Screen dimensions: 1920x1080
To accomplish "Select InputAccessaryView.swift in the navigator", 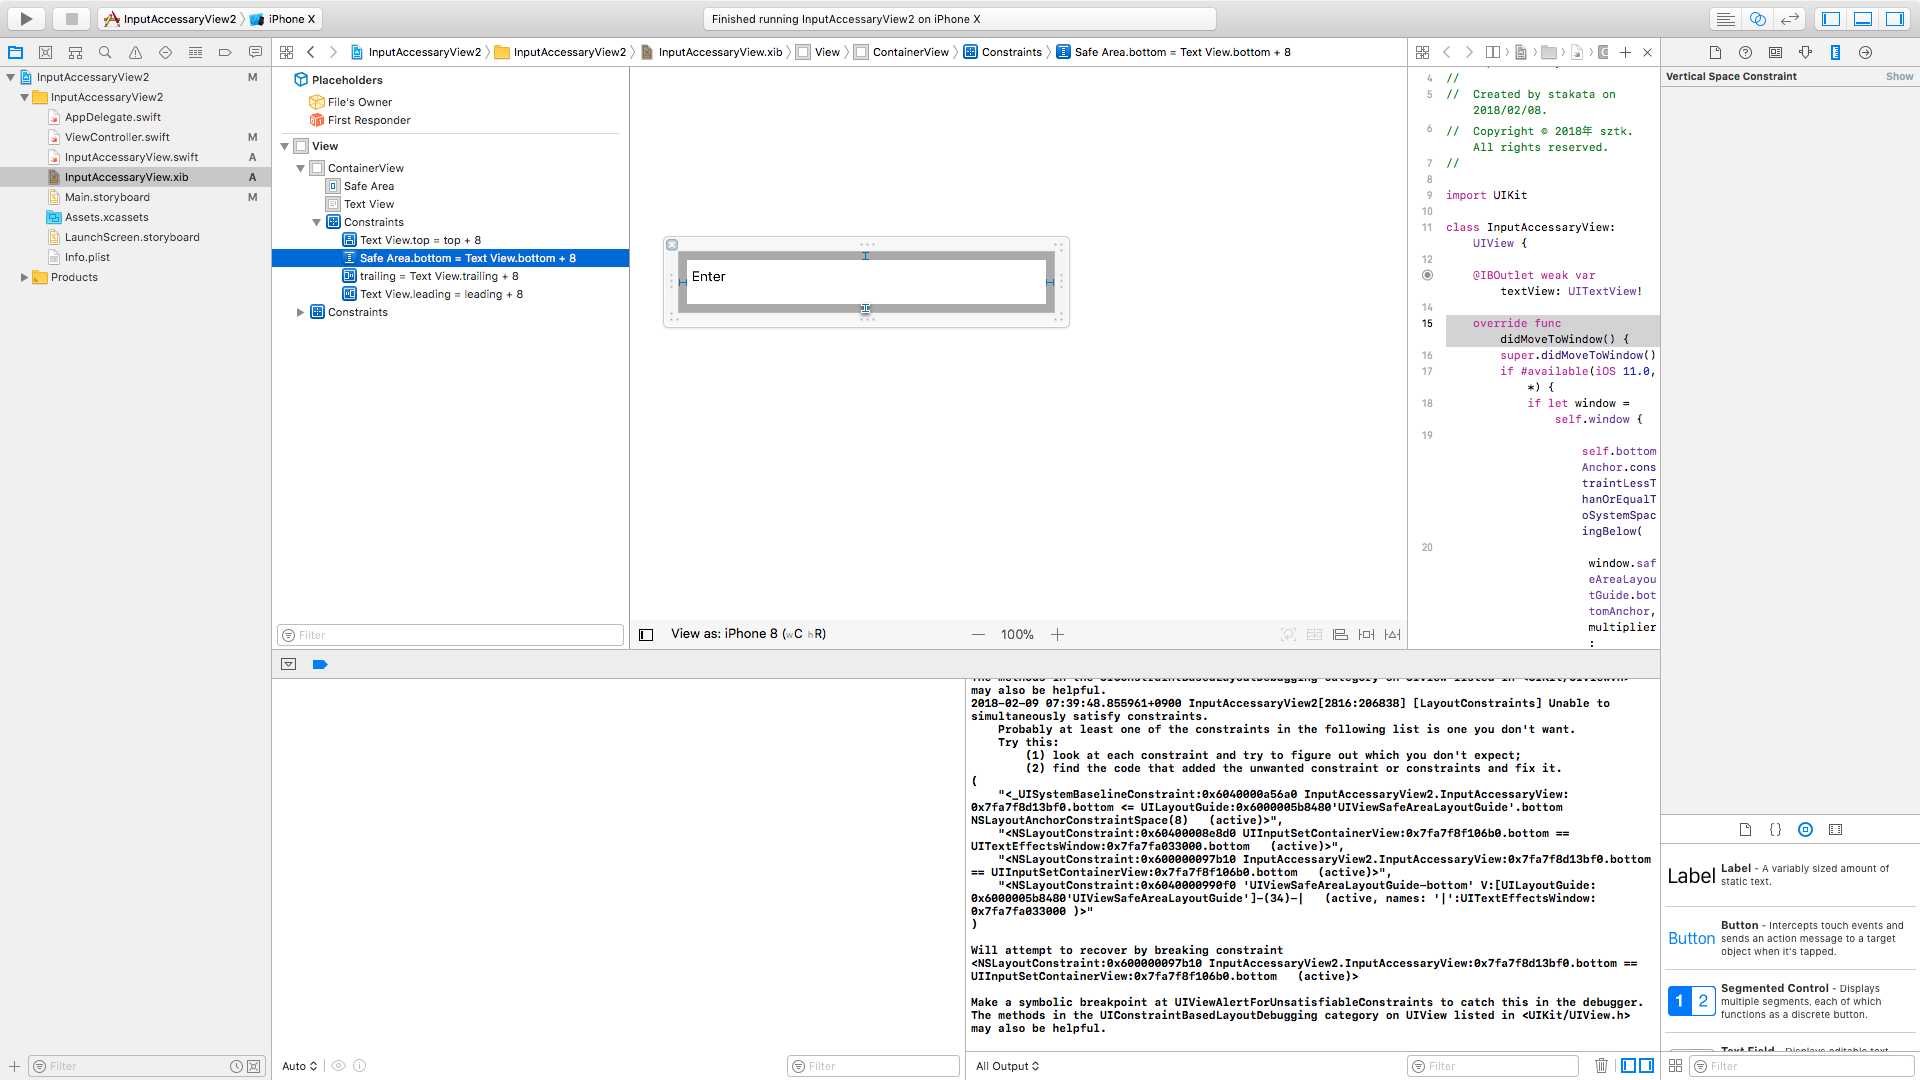I will tap(131, 157).
